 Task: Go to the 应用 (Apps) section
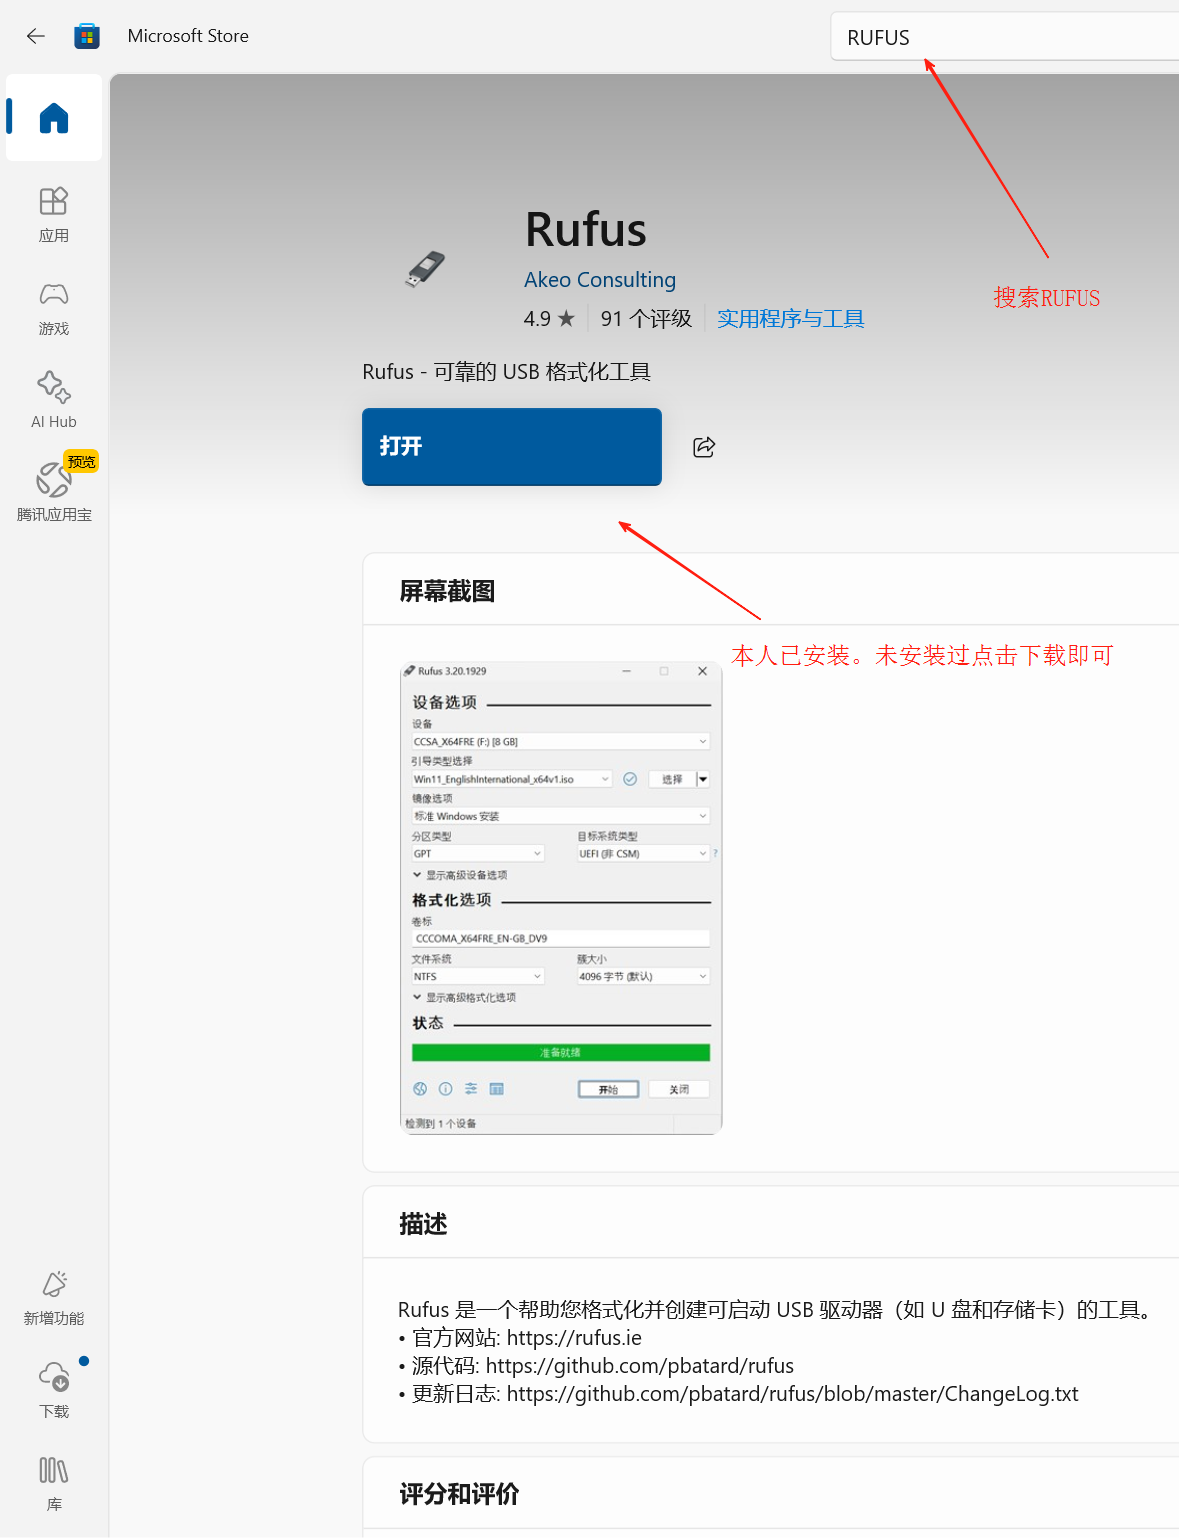pos(54,214)
